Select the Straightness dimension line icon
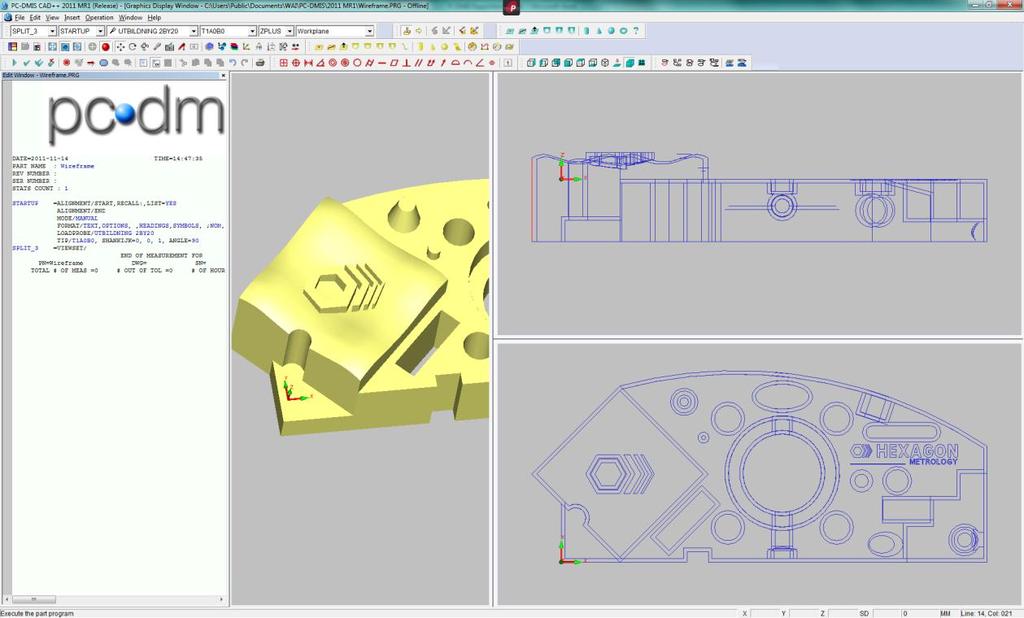Screen dimensions: 1024x618 click(x=382, y=63)
